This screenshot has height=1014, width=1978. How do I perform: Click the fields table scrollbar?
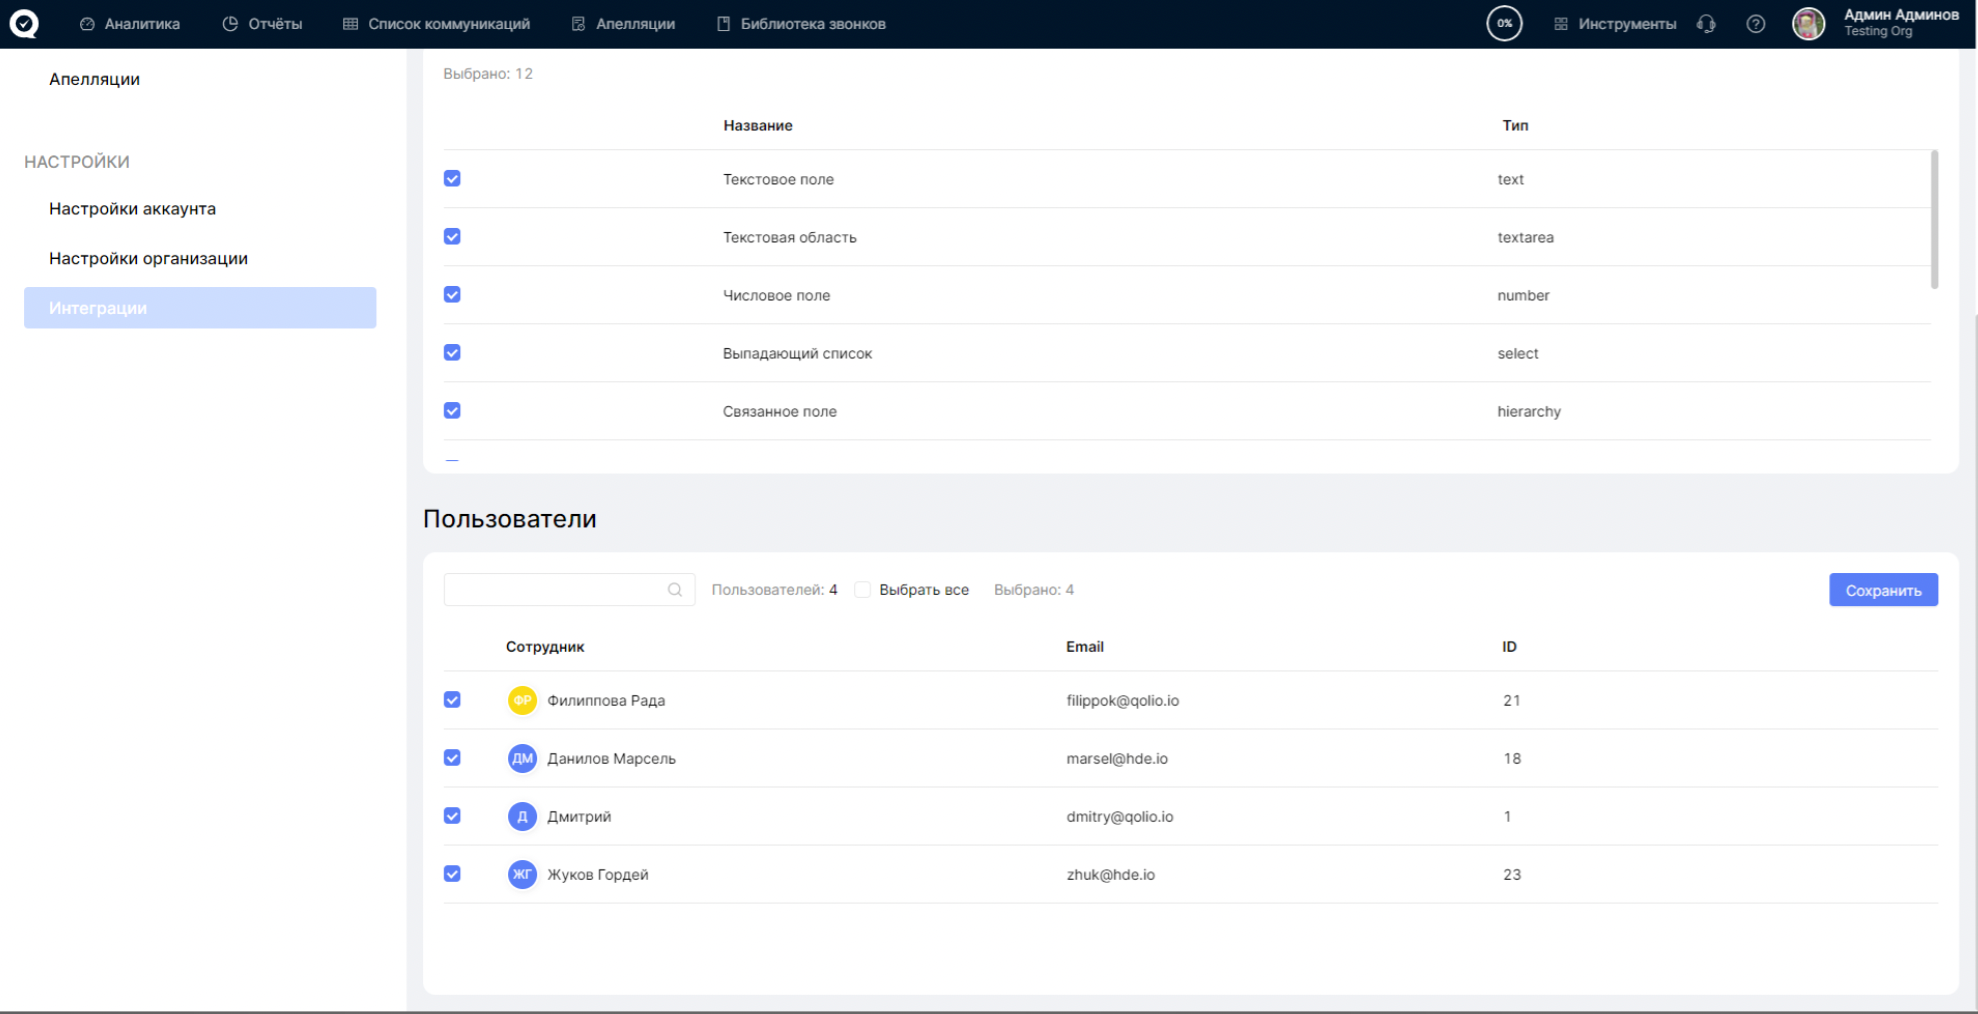point(1934,220)
